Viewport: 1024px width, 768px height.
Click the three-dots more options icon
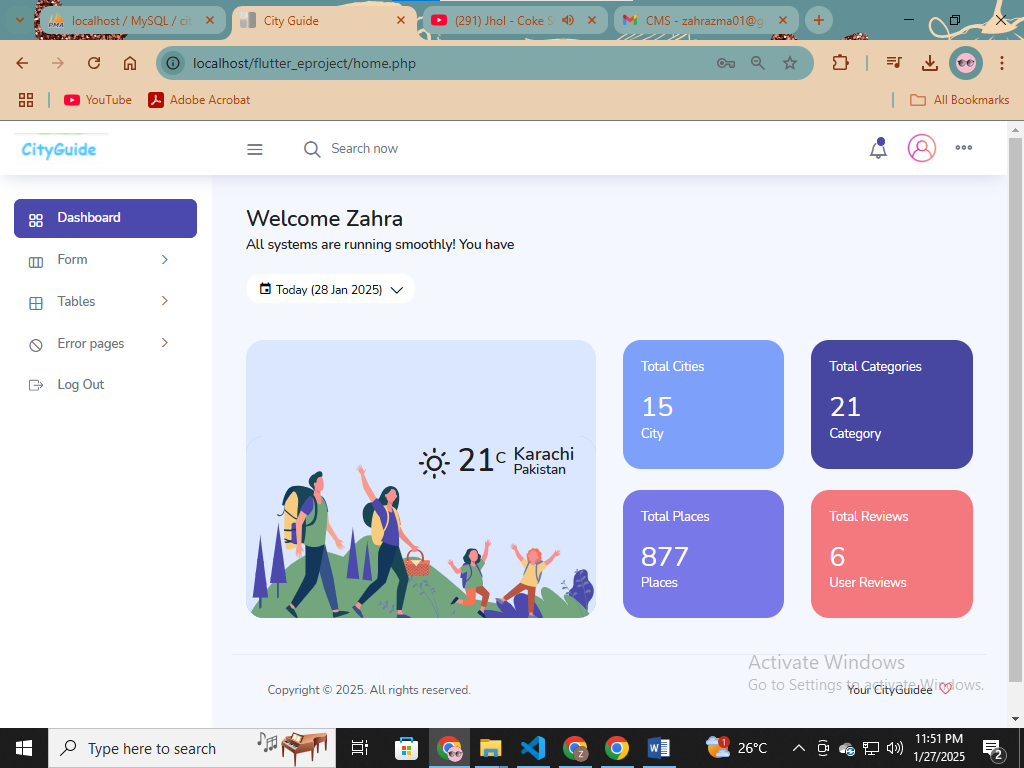(963, 148)
